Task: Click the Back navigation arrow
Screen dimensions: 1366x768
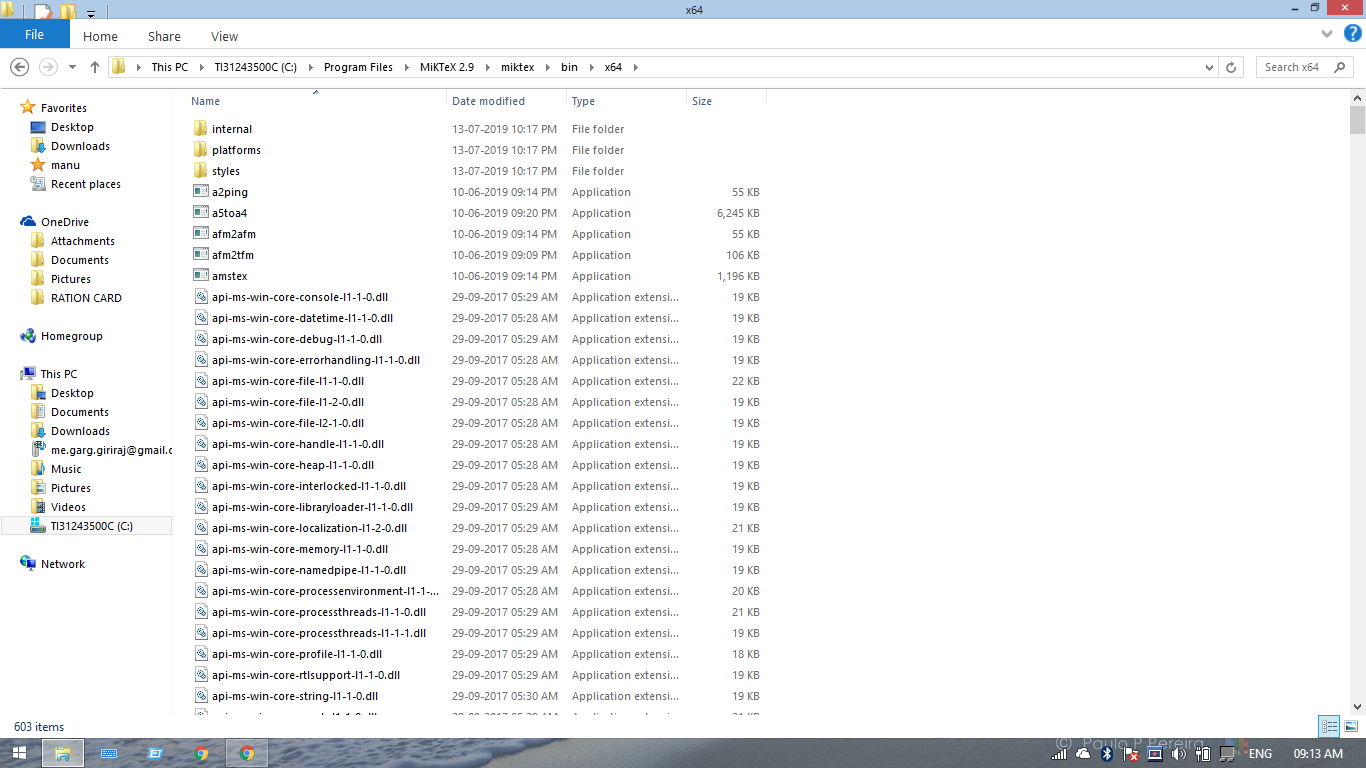Action: click(20, 67)
